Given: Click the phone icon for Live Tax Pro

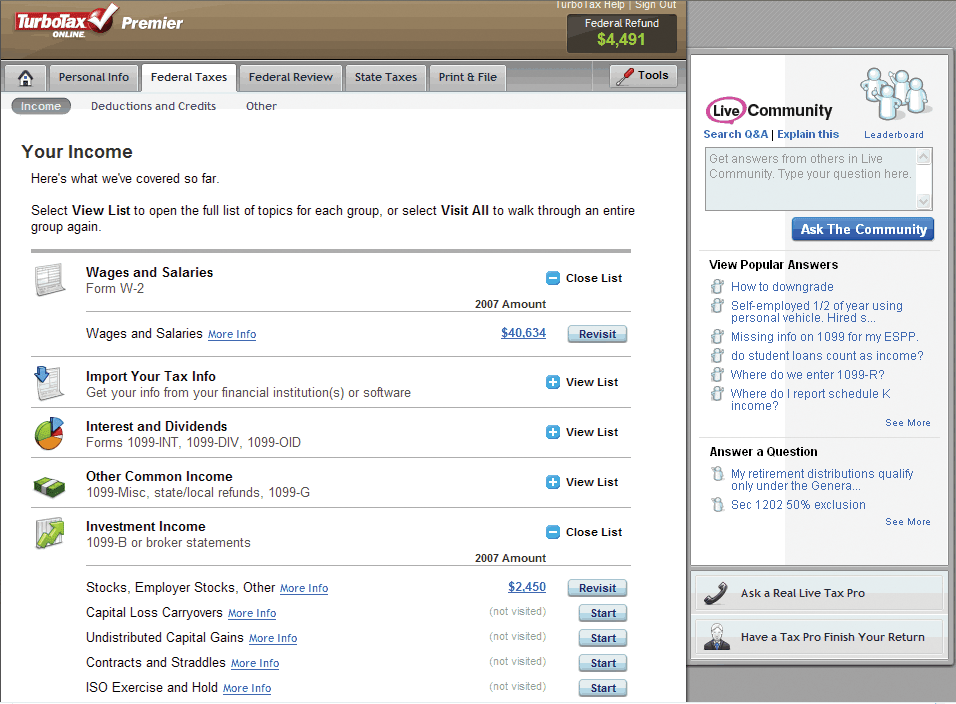Looking at the screenshot, I should 716,593.
